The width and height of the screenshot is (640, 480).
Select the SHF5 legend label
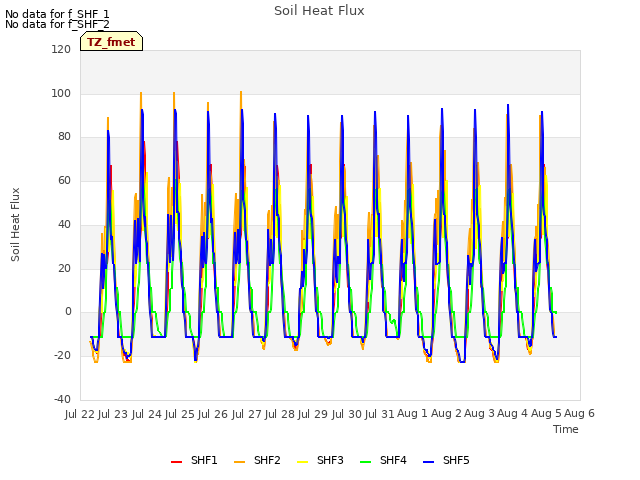[456, 460]
